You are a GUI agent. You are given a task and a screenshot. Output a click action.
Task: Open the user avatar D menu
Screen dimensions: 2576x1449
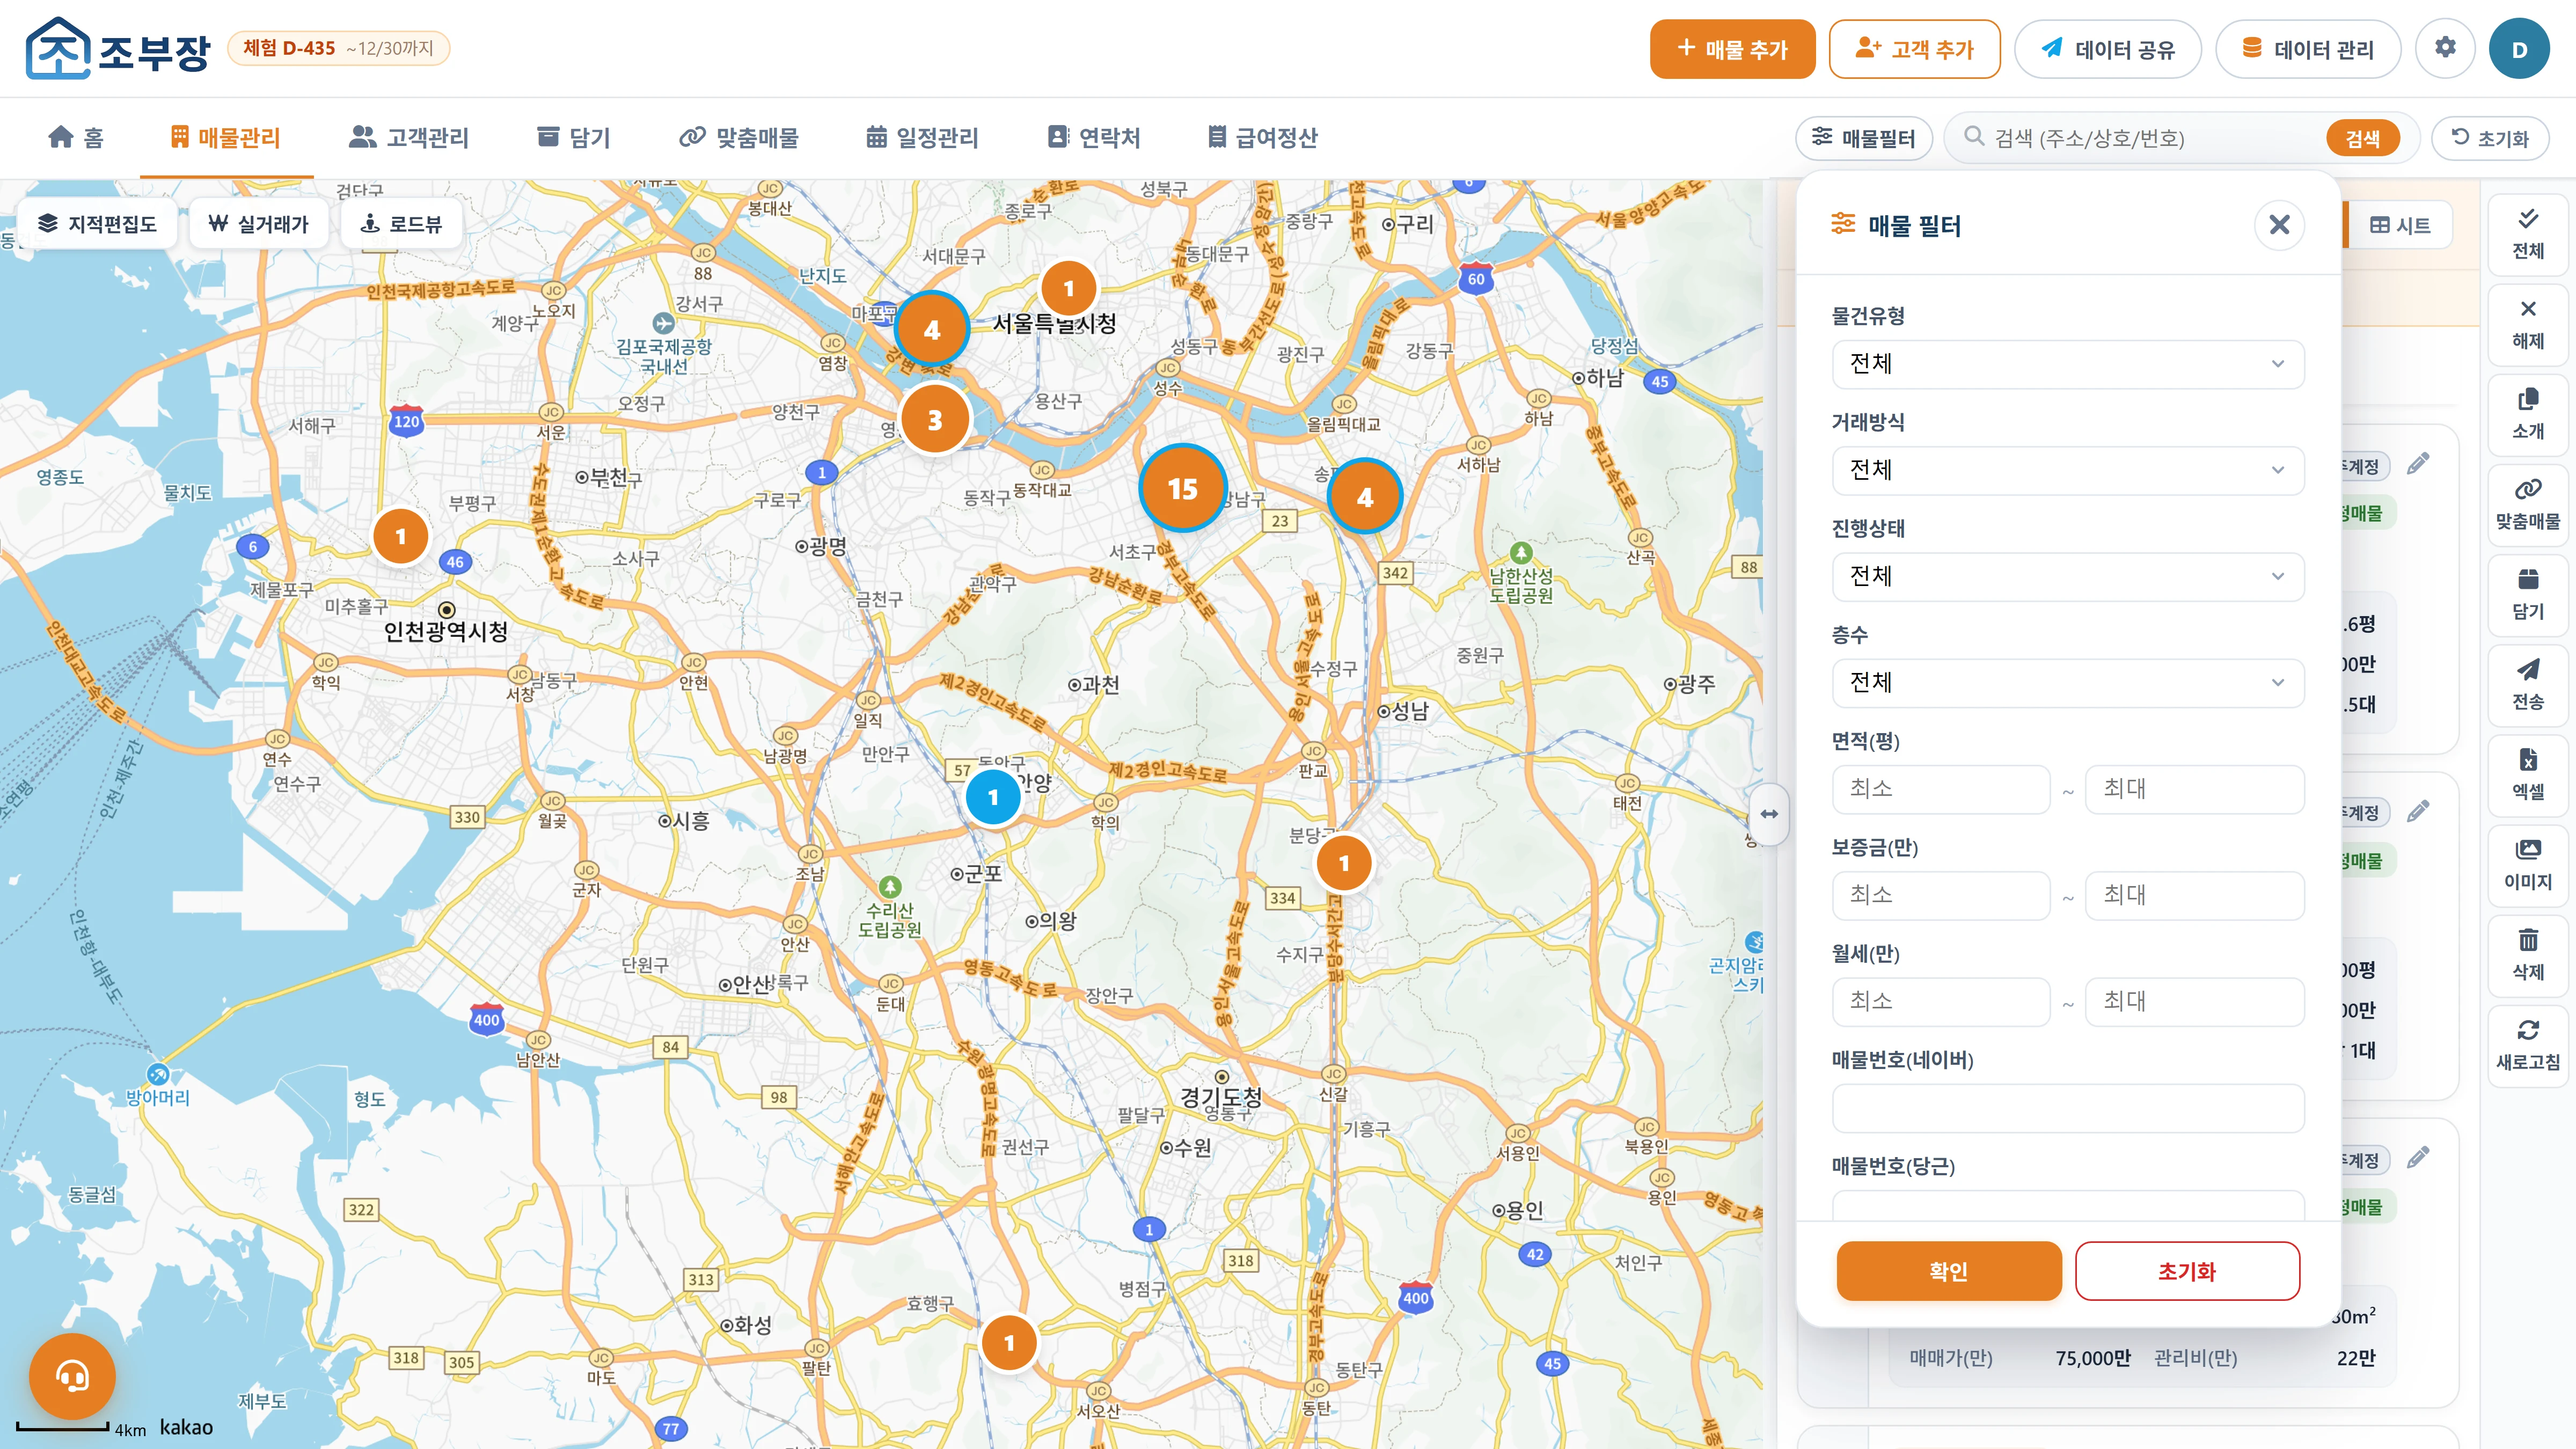click(x=2519, y=48)
